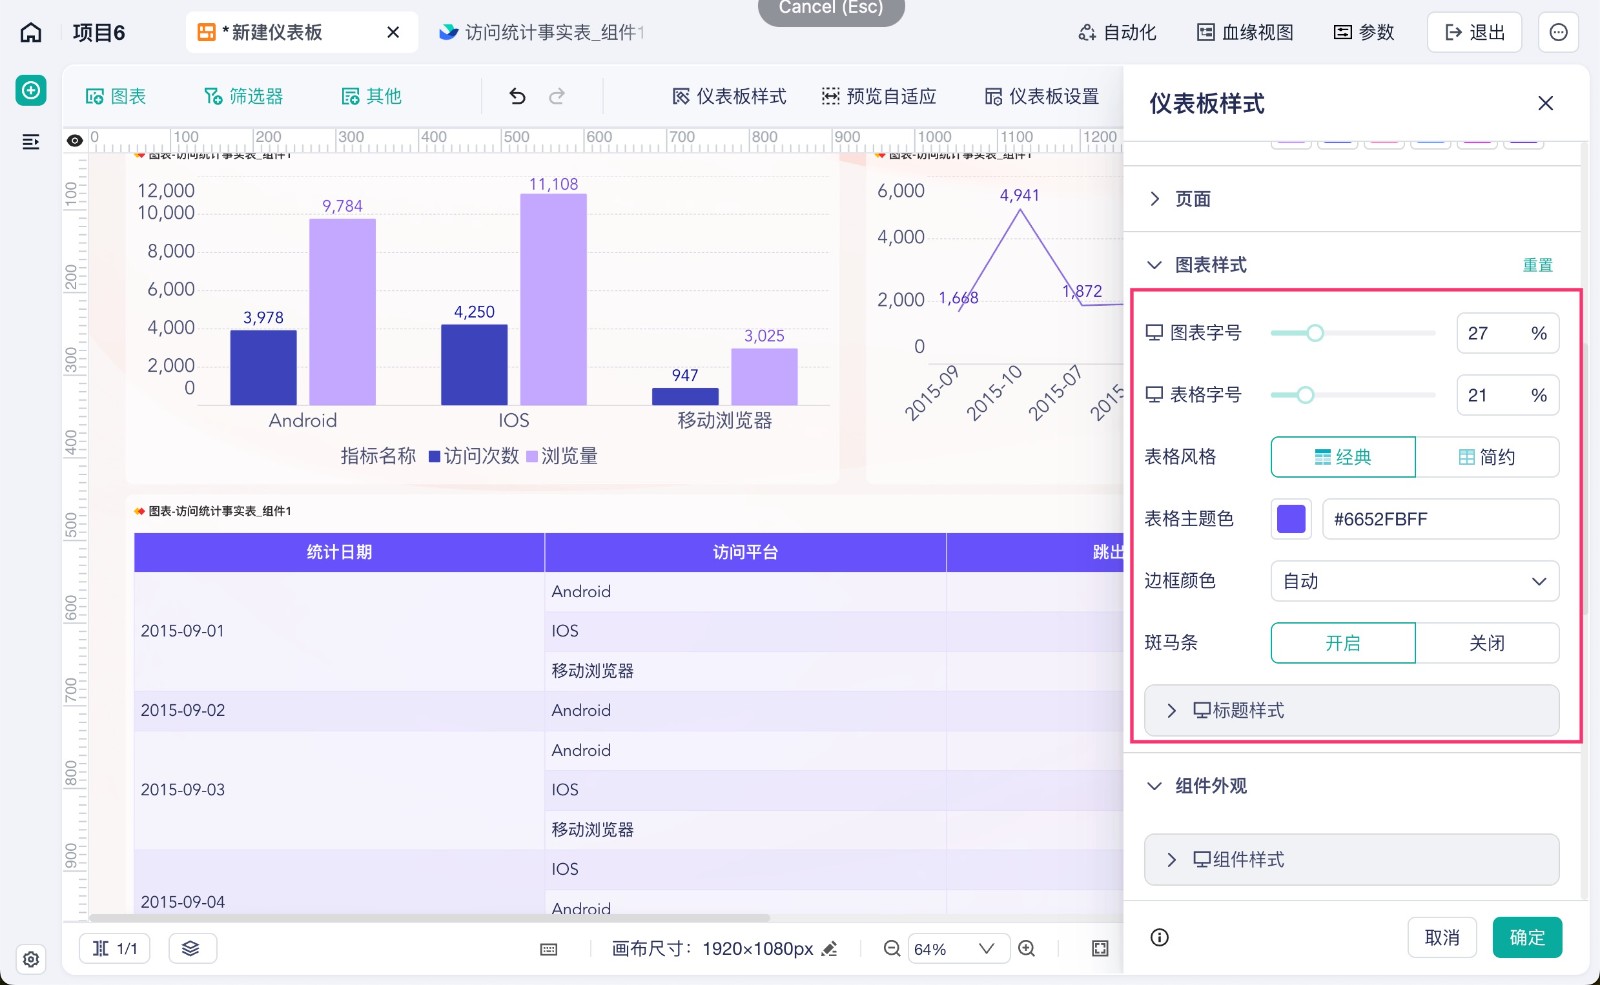Click 预览自适应 in the toolbar

[x=879, y=96]
